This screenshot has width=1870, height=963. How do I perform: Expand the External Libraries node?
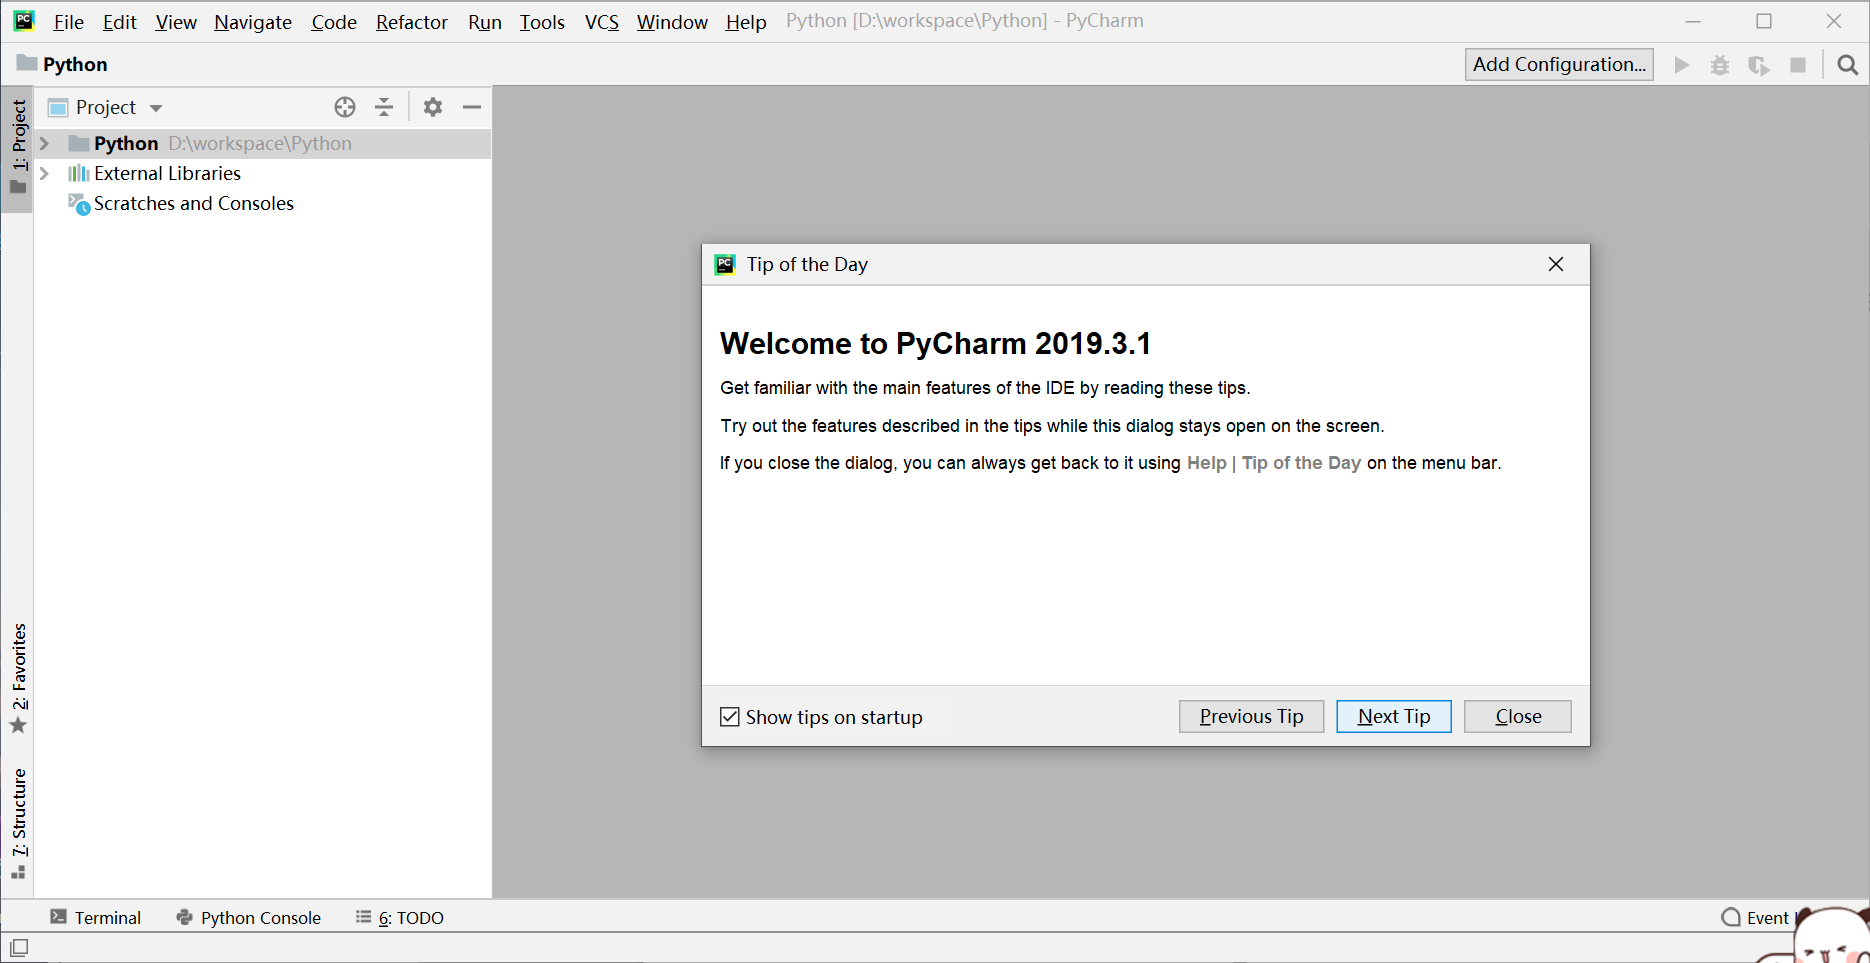[x=44, y=173]
